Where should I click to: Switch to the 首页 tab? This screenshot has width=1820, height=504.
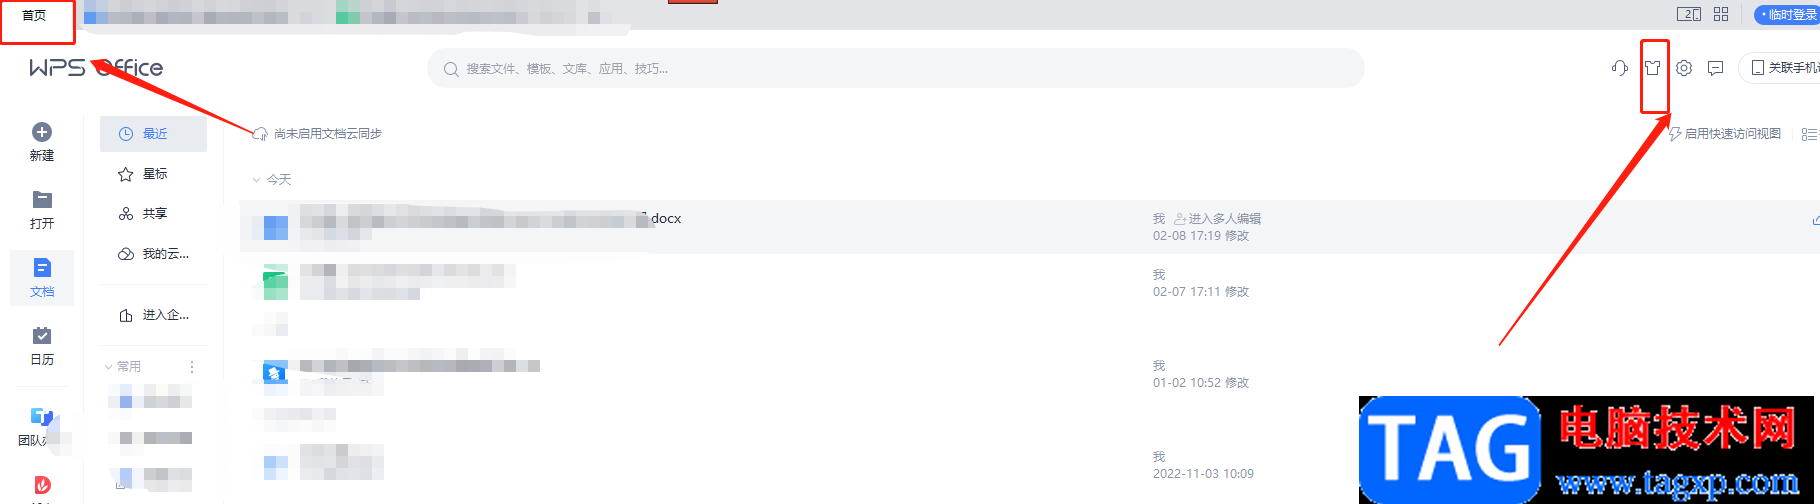pyautogui.click(x=35, y=15)
